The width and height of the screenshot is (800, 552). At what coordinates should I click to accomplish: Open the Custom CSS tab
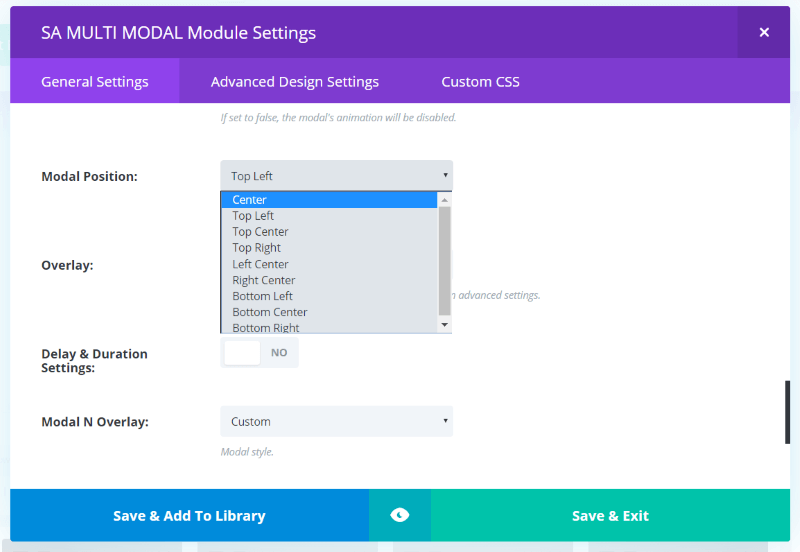480,82
